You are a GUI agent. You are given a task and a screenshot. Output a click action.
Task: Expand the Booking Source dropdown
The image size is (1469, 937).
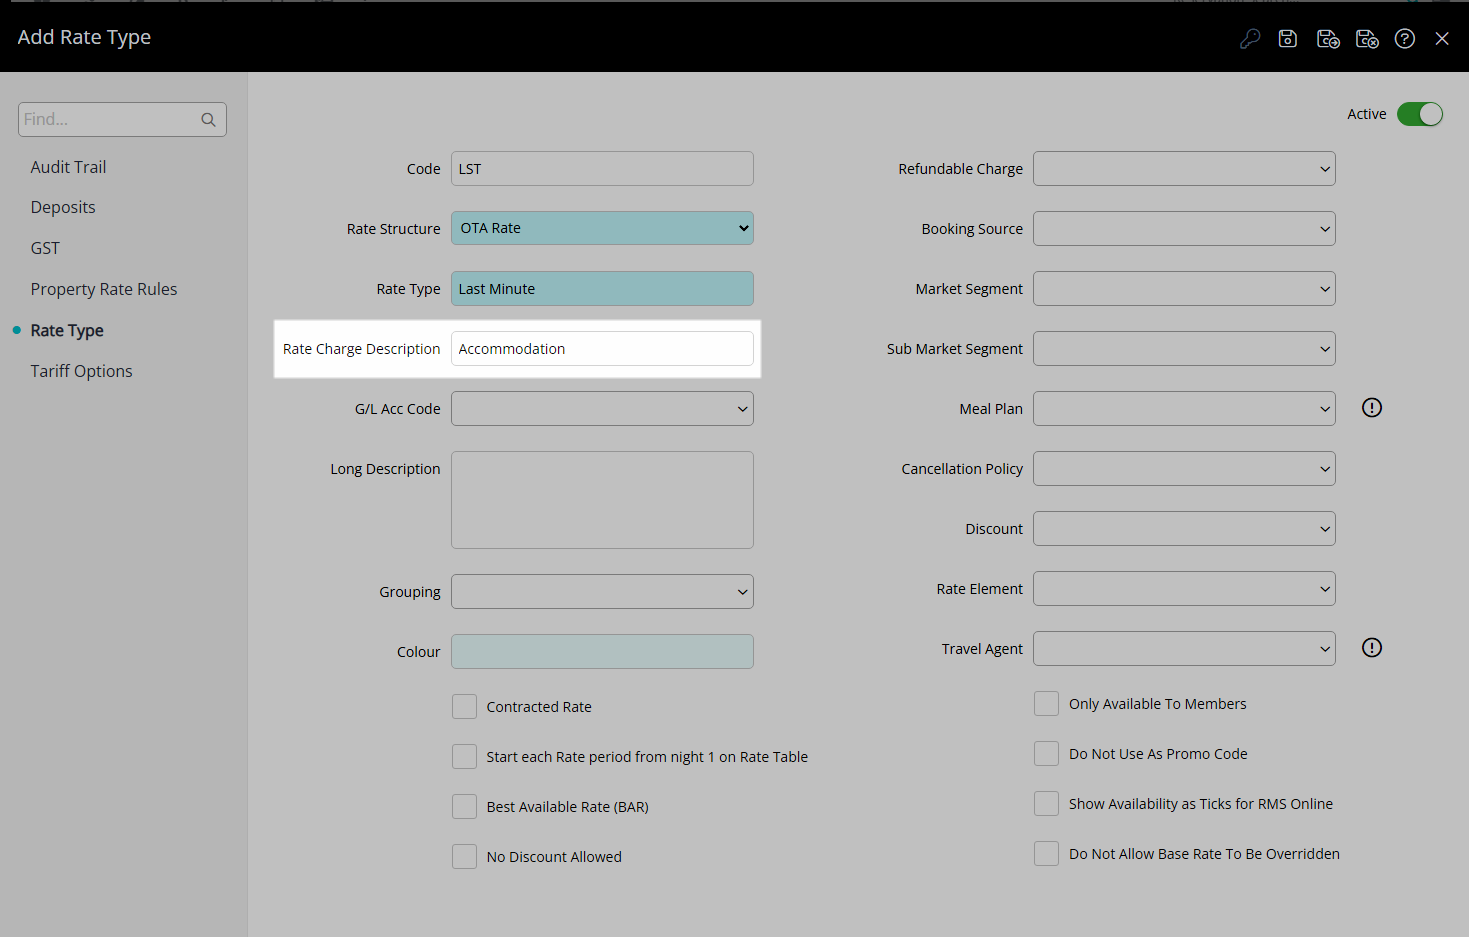(1184, 228)
